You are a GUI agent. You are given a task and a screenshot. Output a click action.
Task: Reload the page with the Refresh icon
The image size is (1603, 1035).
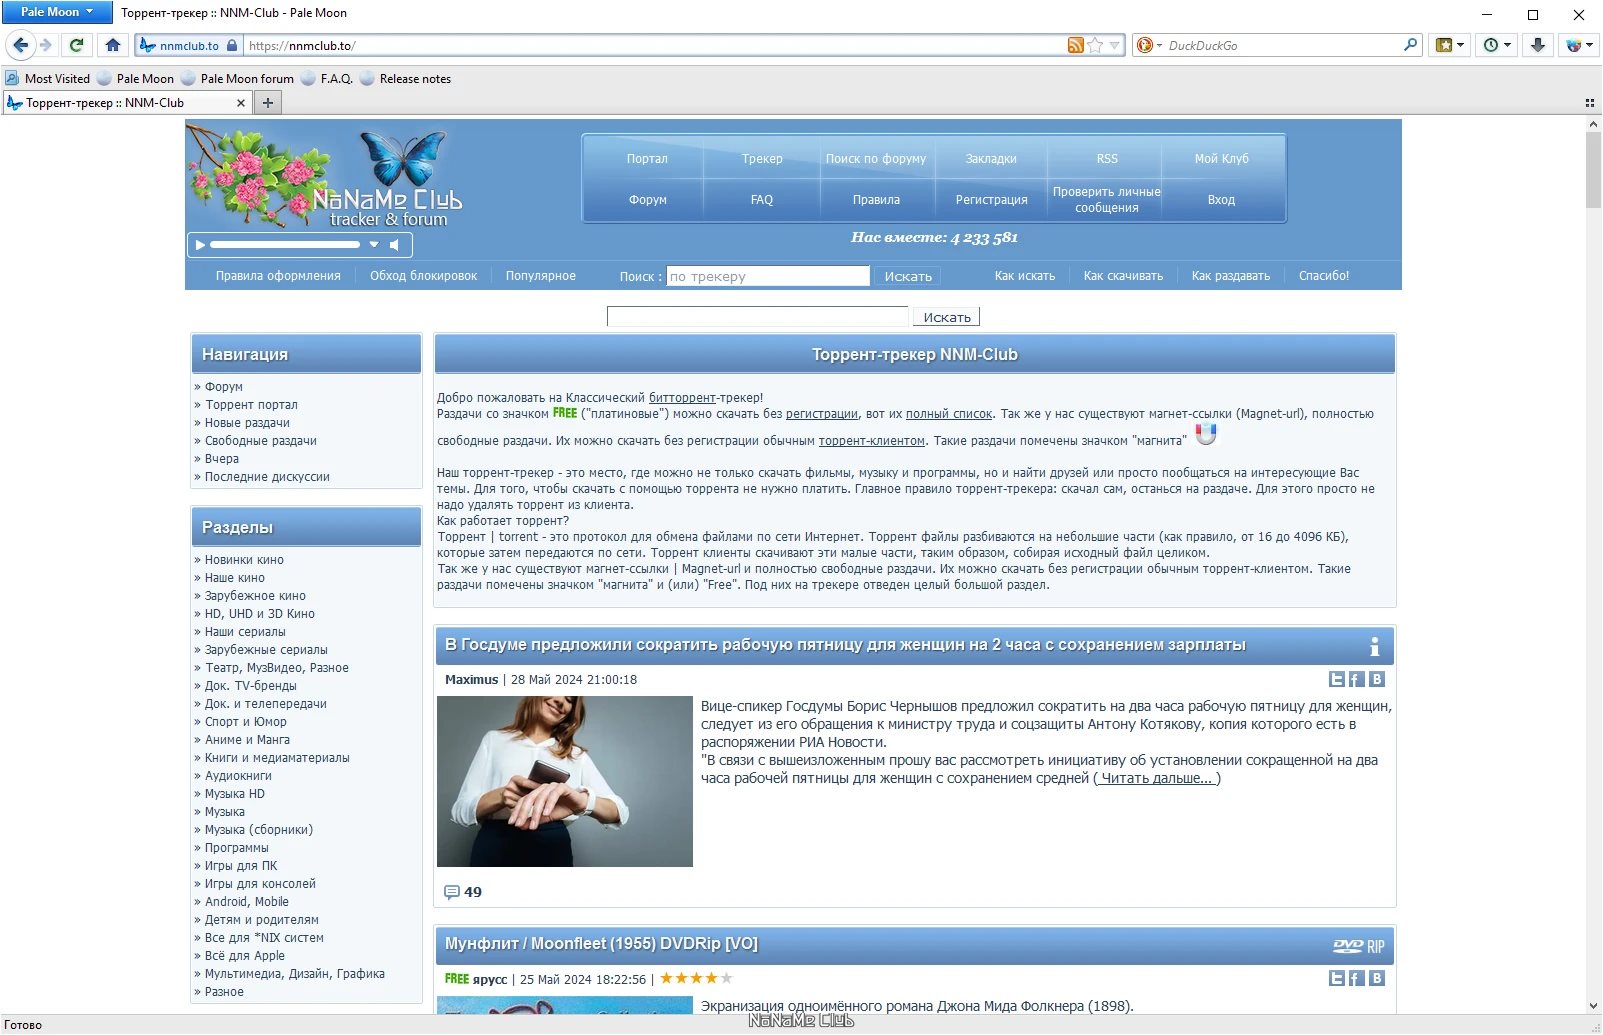(x=76, y=45)
